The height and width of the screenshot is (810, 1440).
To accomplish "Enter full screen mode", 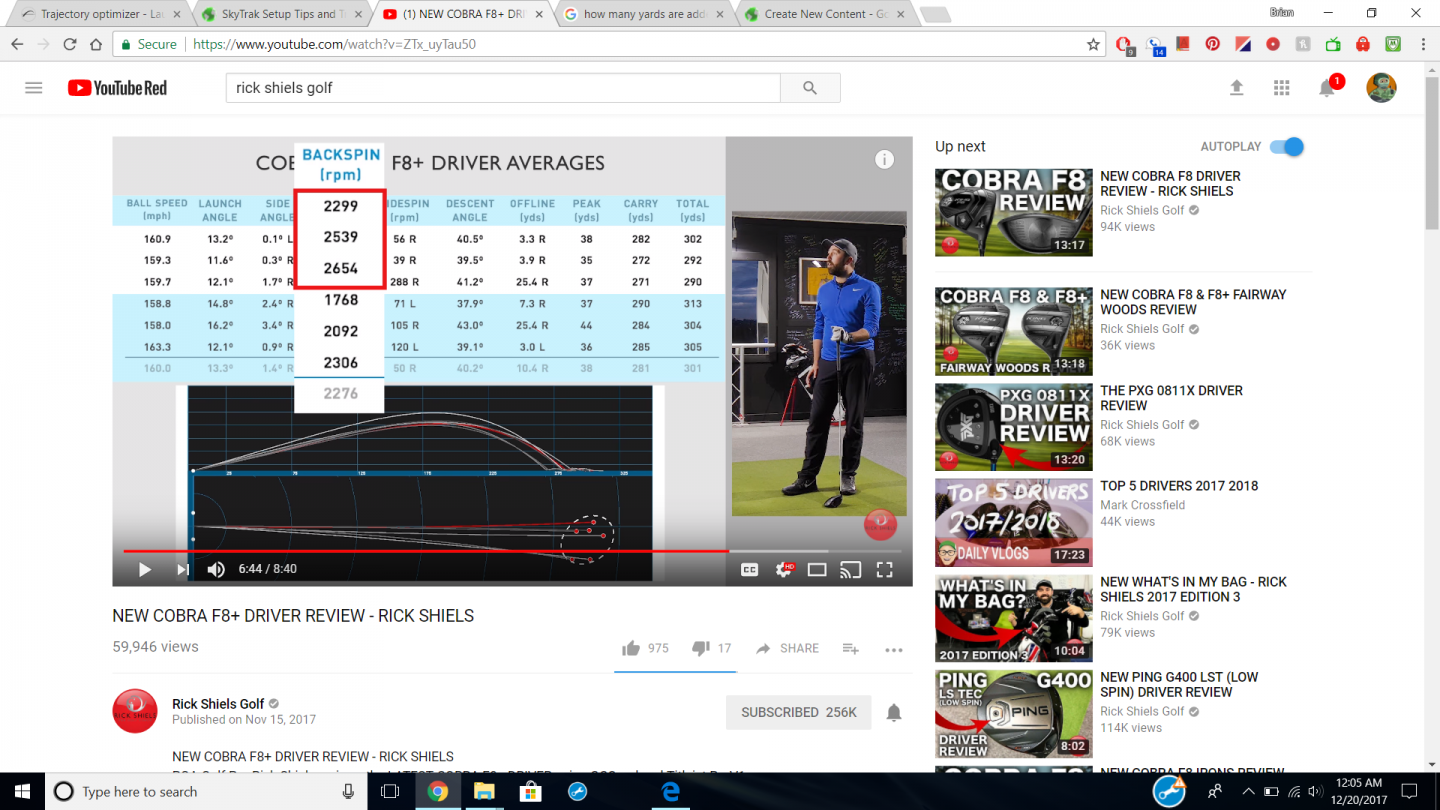I will pos(884,569).
